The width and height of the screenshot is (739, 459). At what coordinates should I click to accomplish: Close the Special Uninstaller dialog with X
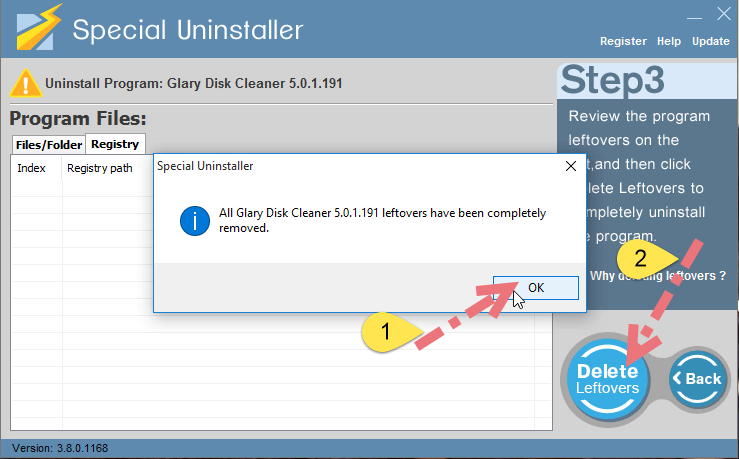[571, 166]
